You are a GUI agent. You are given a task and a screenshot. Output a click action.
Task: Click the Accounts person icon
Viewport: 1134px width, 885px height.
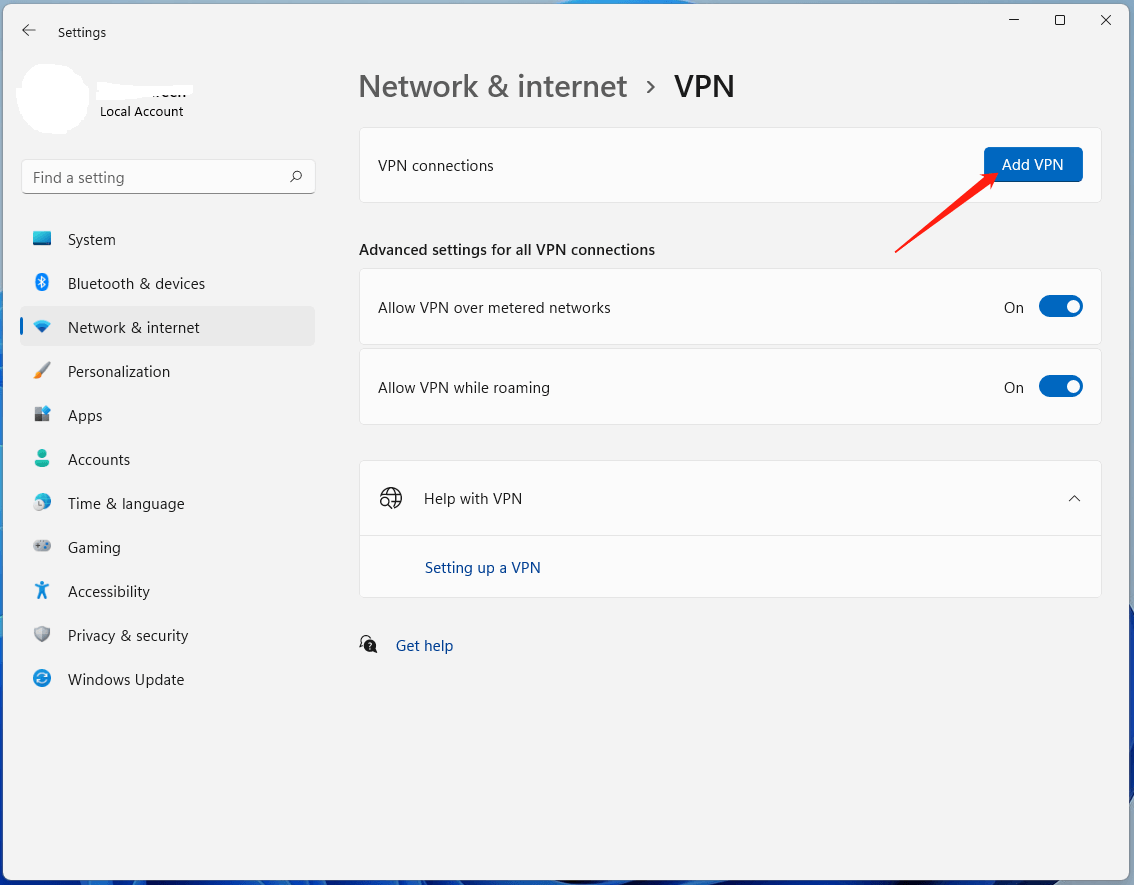coord(42,458)
